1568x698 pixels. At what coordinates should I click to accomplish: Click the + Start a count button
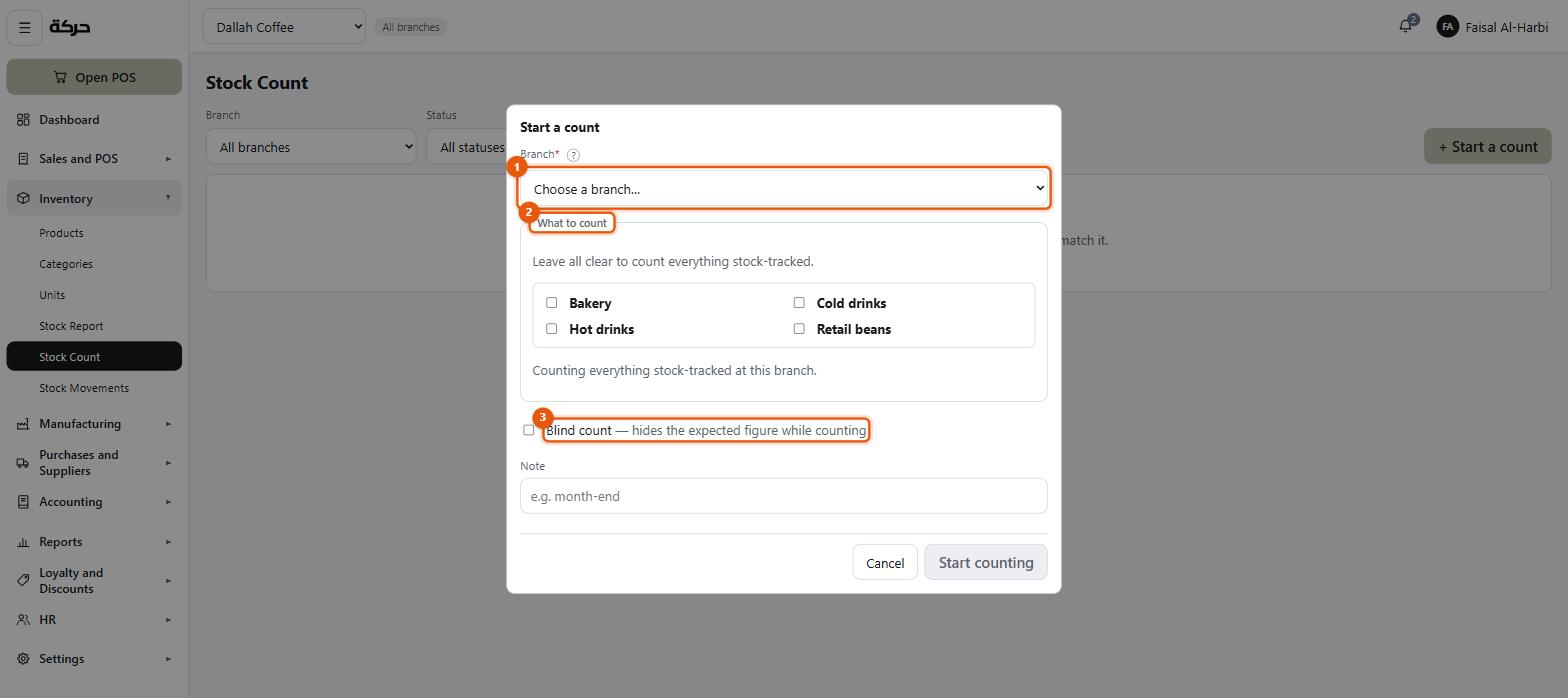pyautogui.click(x=1488, y=147)
